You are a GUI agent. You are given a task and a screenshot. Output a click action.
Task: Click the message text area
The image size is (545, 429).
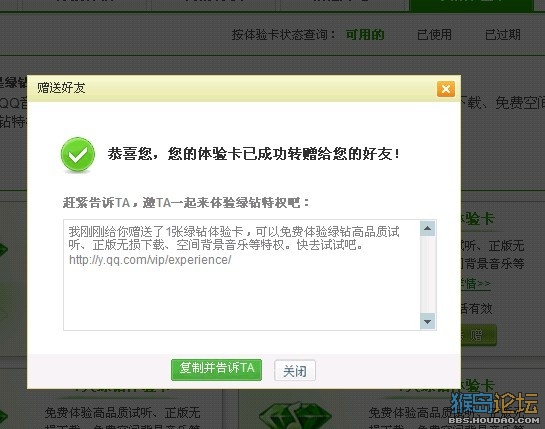point(242,275)
